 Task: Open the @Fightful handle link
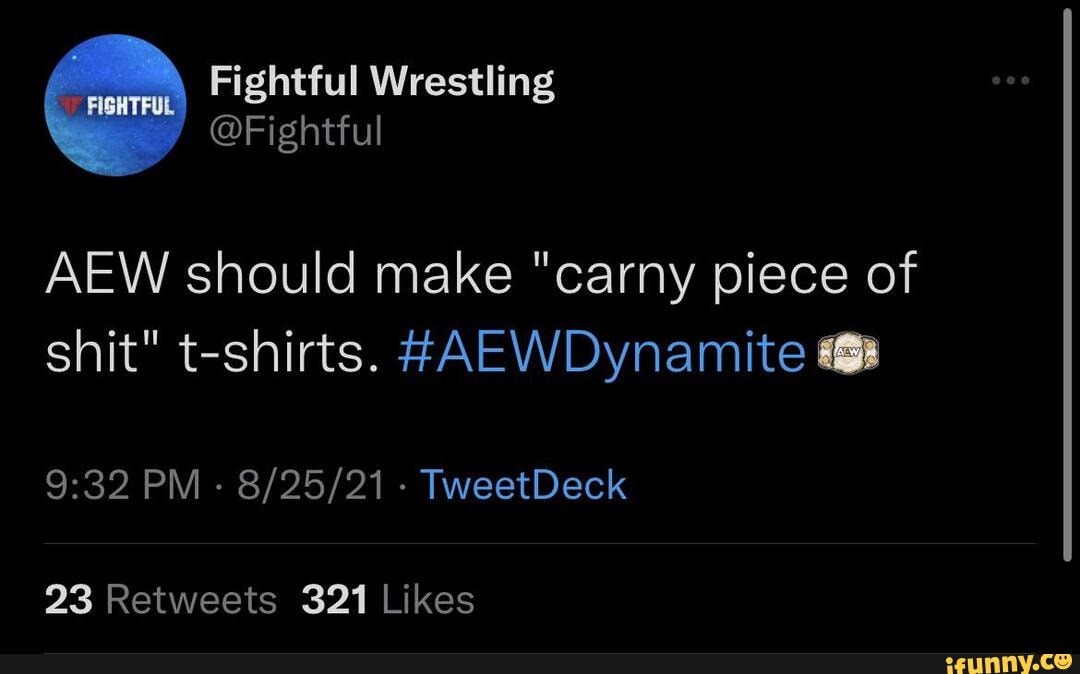point(295,130)
